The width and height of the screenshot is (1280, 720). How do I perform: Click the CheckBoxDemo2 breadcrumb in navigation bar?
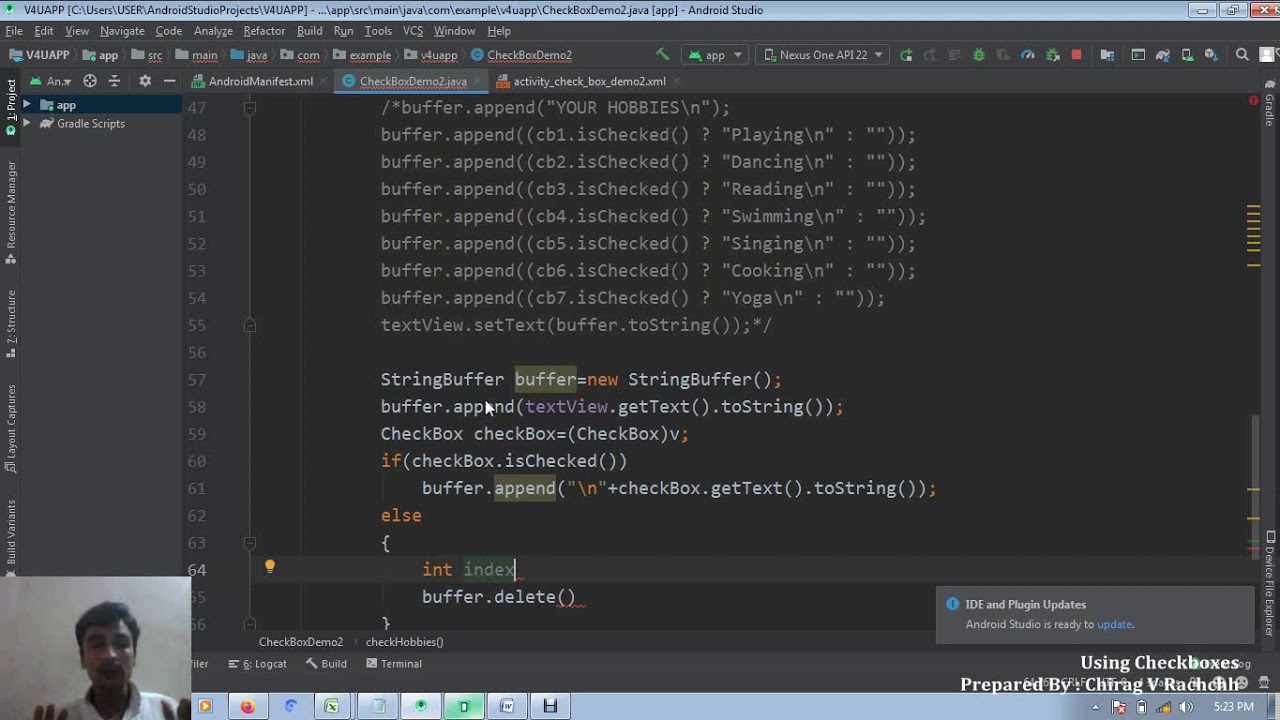521,55
